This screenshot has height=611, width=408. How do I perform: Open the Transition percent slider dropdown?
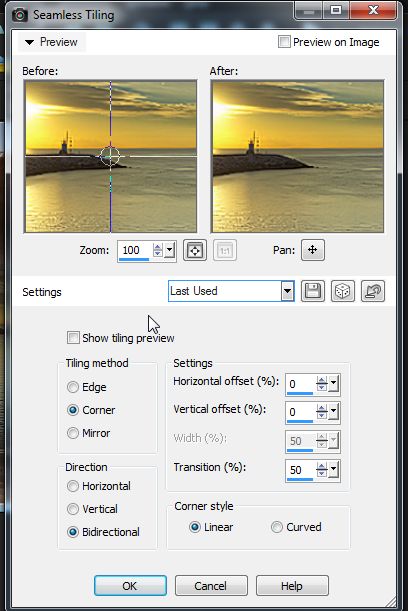(x=334, y=470)
